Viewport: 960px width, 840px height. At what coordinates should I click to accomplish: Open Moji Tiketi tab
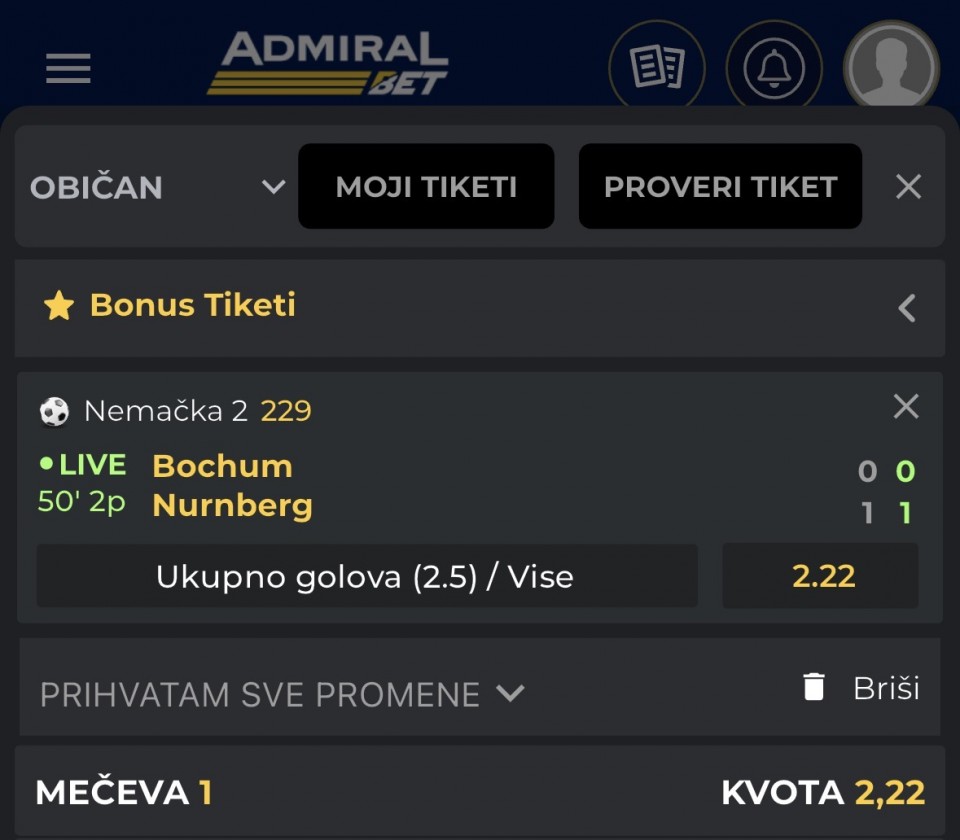[x=426, y=187]
